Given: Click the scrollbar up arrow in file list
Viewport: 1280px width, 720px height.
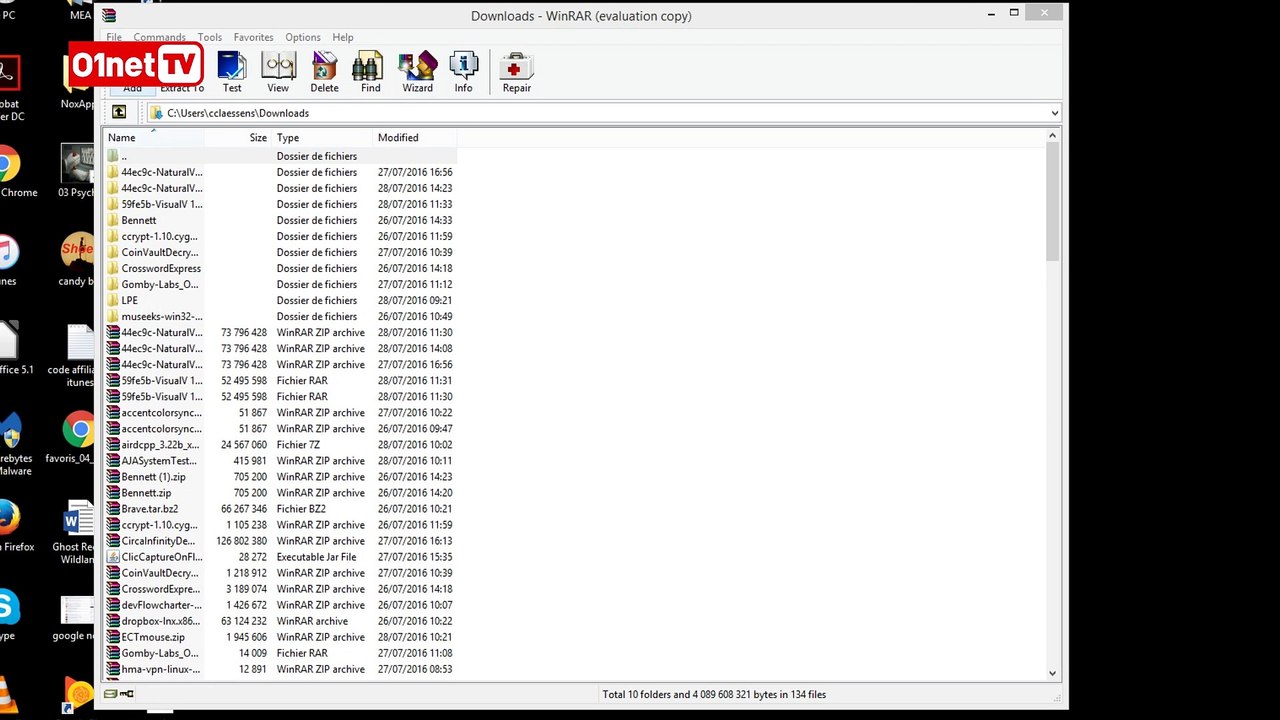Looking at the screenshot, I should click(1053, 137).
